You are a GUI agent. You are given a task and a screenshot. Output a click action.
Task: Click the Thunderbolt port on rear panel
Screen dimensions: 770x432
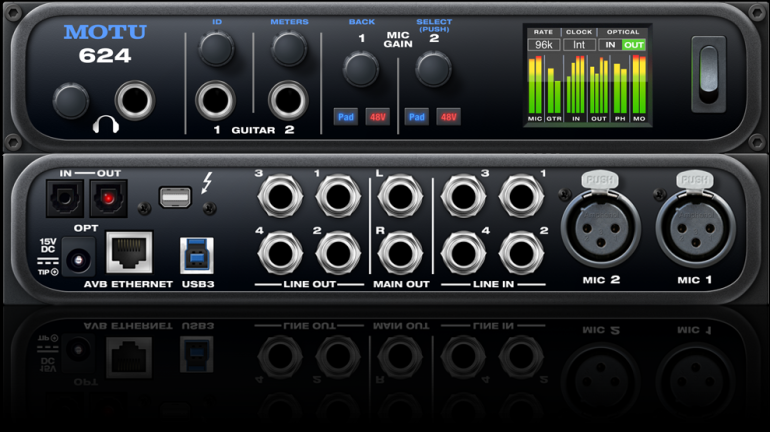175,199
